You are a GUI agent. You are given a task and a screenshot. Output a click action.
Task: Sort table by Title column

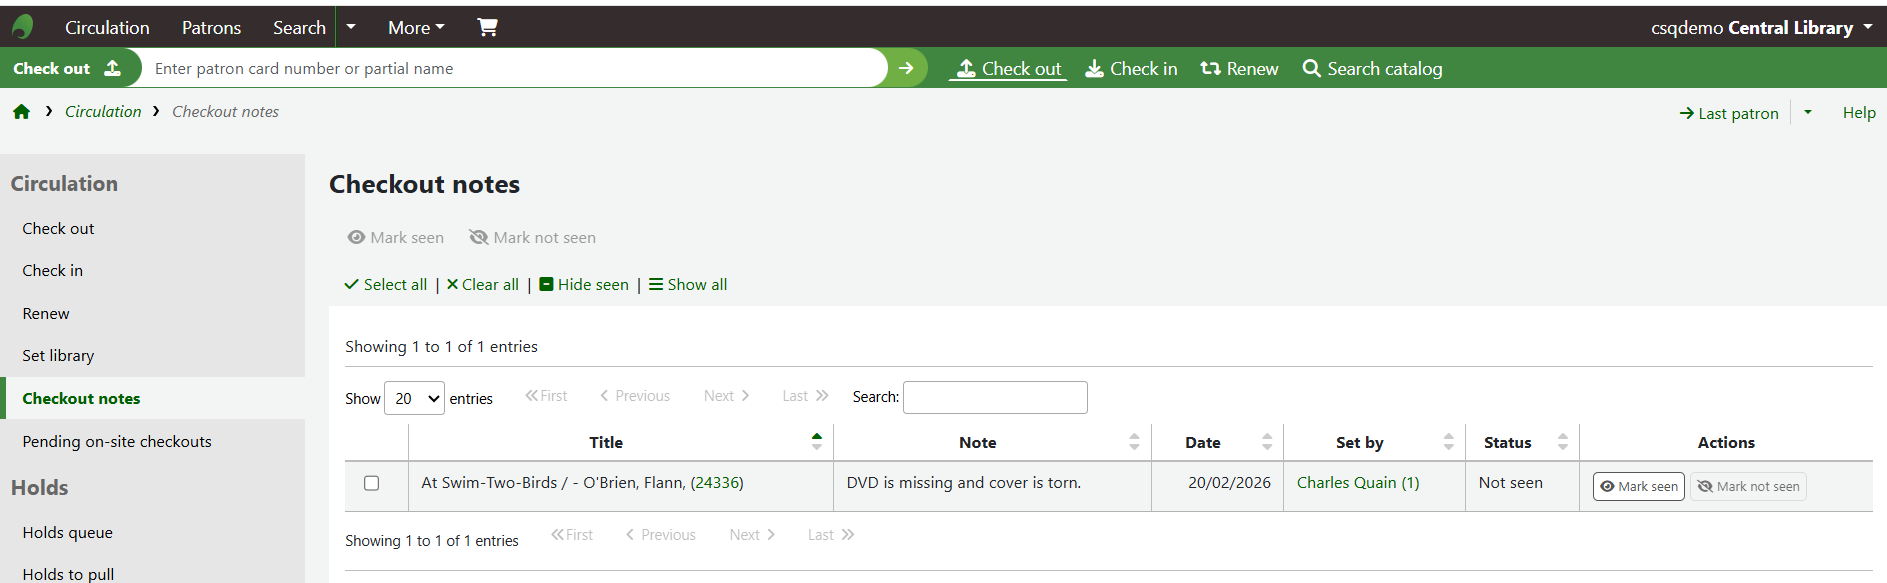620,442
